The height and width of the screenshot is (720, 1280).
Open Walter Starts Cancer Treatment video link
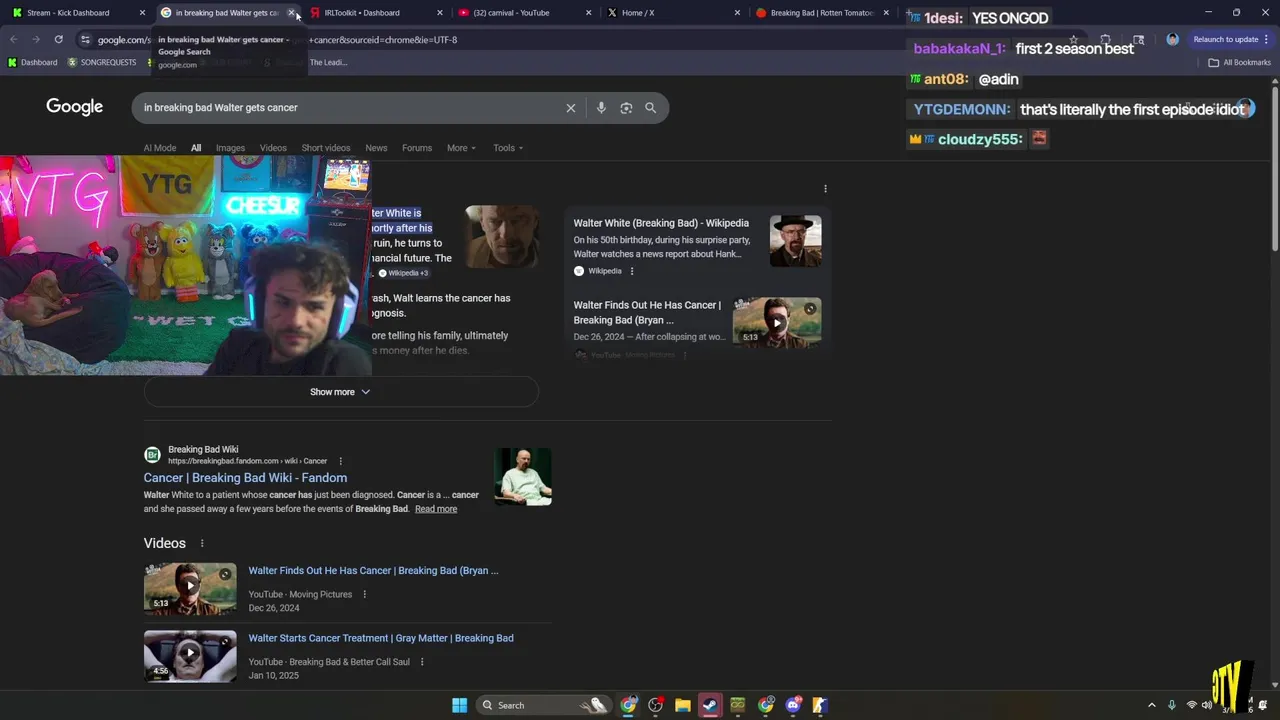pos(381,638)
